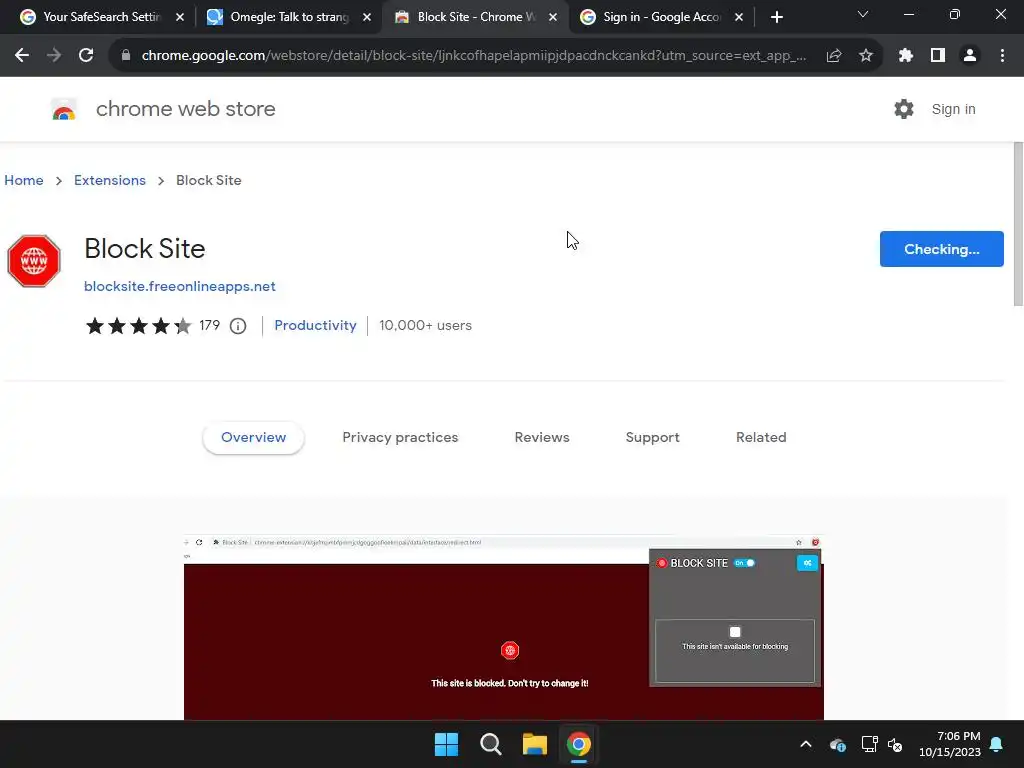This screenshot has width=1024, height=768.
Task: Show hidden system tray icons
Action: click(x=806, y=744)
